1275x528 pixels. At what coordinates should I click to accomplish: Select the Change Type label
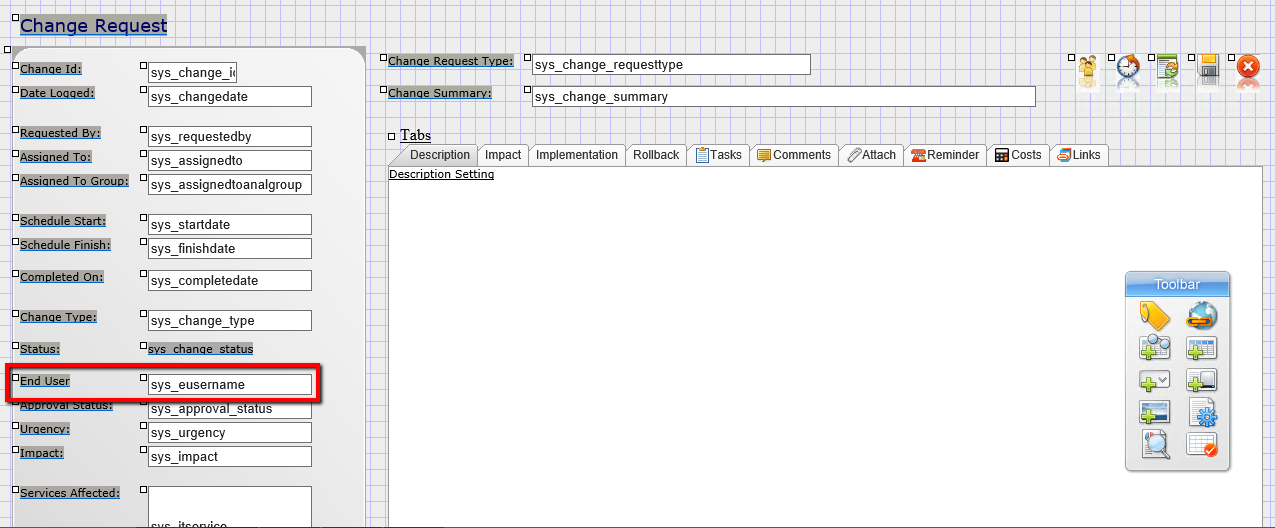coord(58,317)
